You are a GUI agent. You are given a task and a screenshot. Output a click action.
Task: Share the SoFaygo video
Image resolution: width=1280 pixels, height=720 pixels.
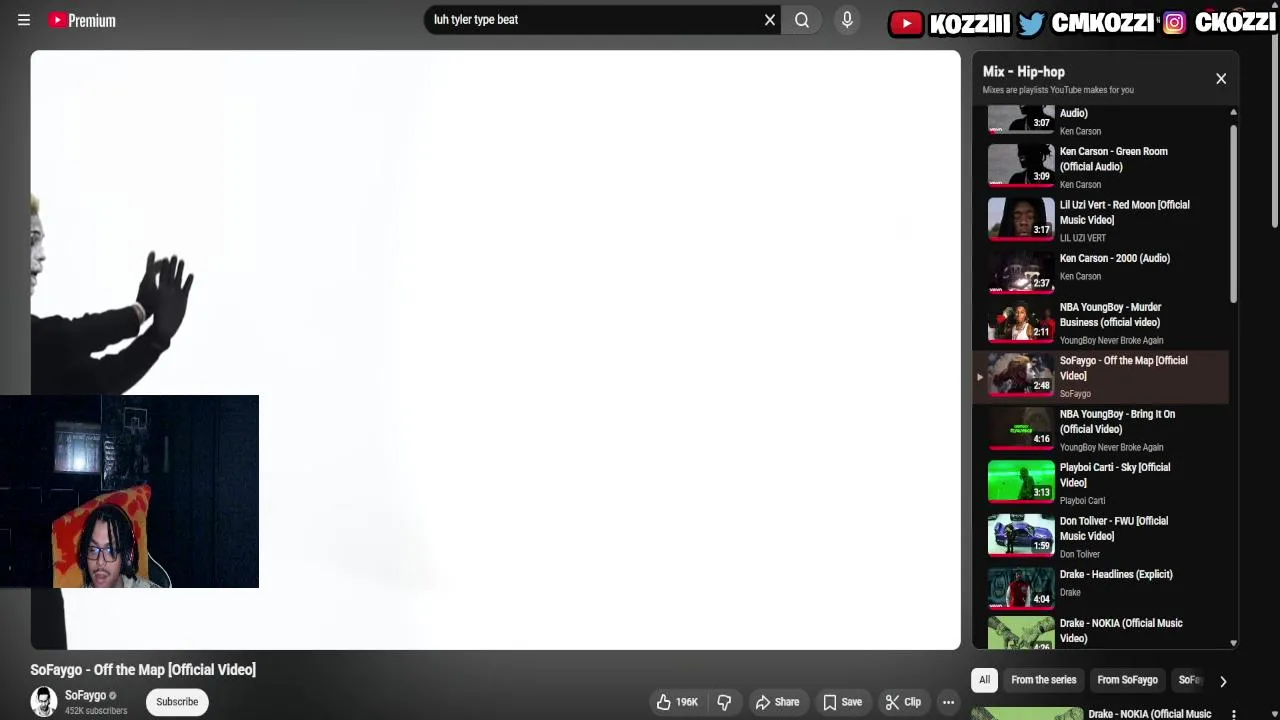[x=777, y=702]
